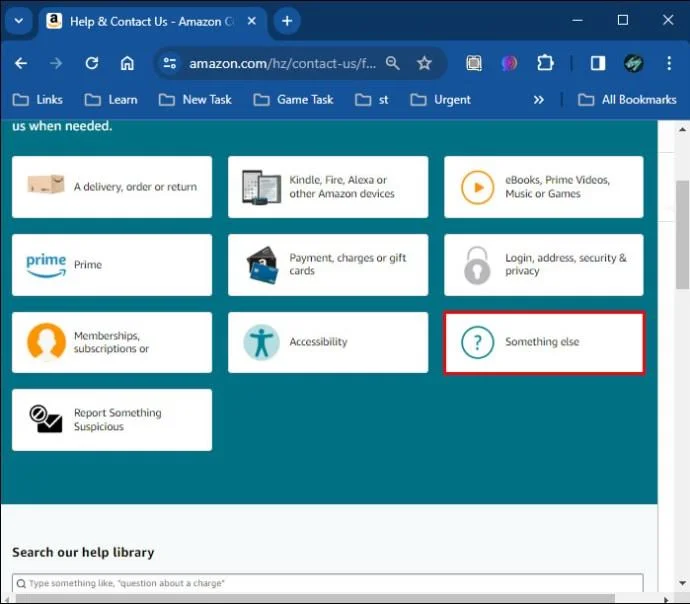Open the Chrome three-dot menu
Screen dimensions: 690x604
coord(668,63)
